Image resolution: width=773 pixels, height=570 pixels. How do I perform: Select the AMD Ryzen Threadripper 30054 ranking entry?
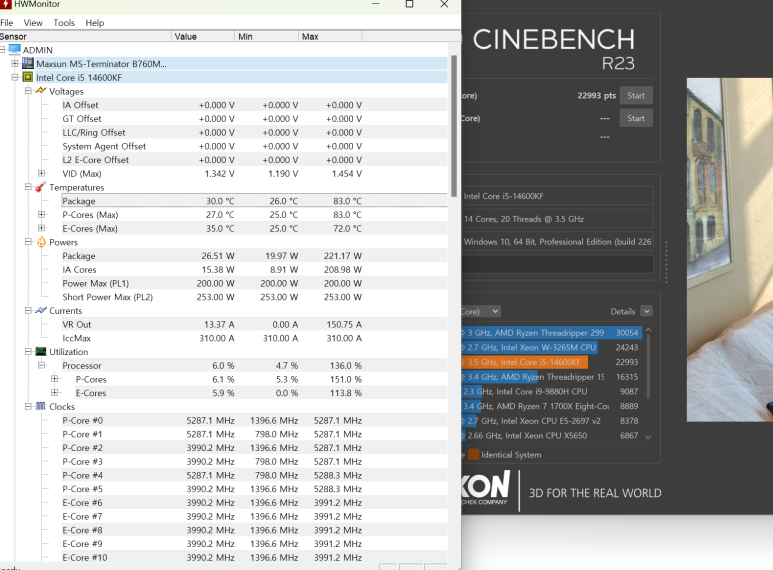tap(551, 333)
